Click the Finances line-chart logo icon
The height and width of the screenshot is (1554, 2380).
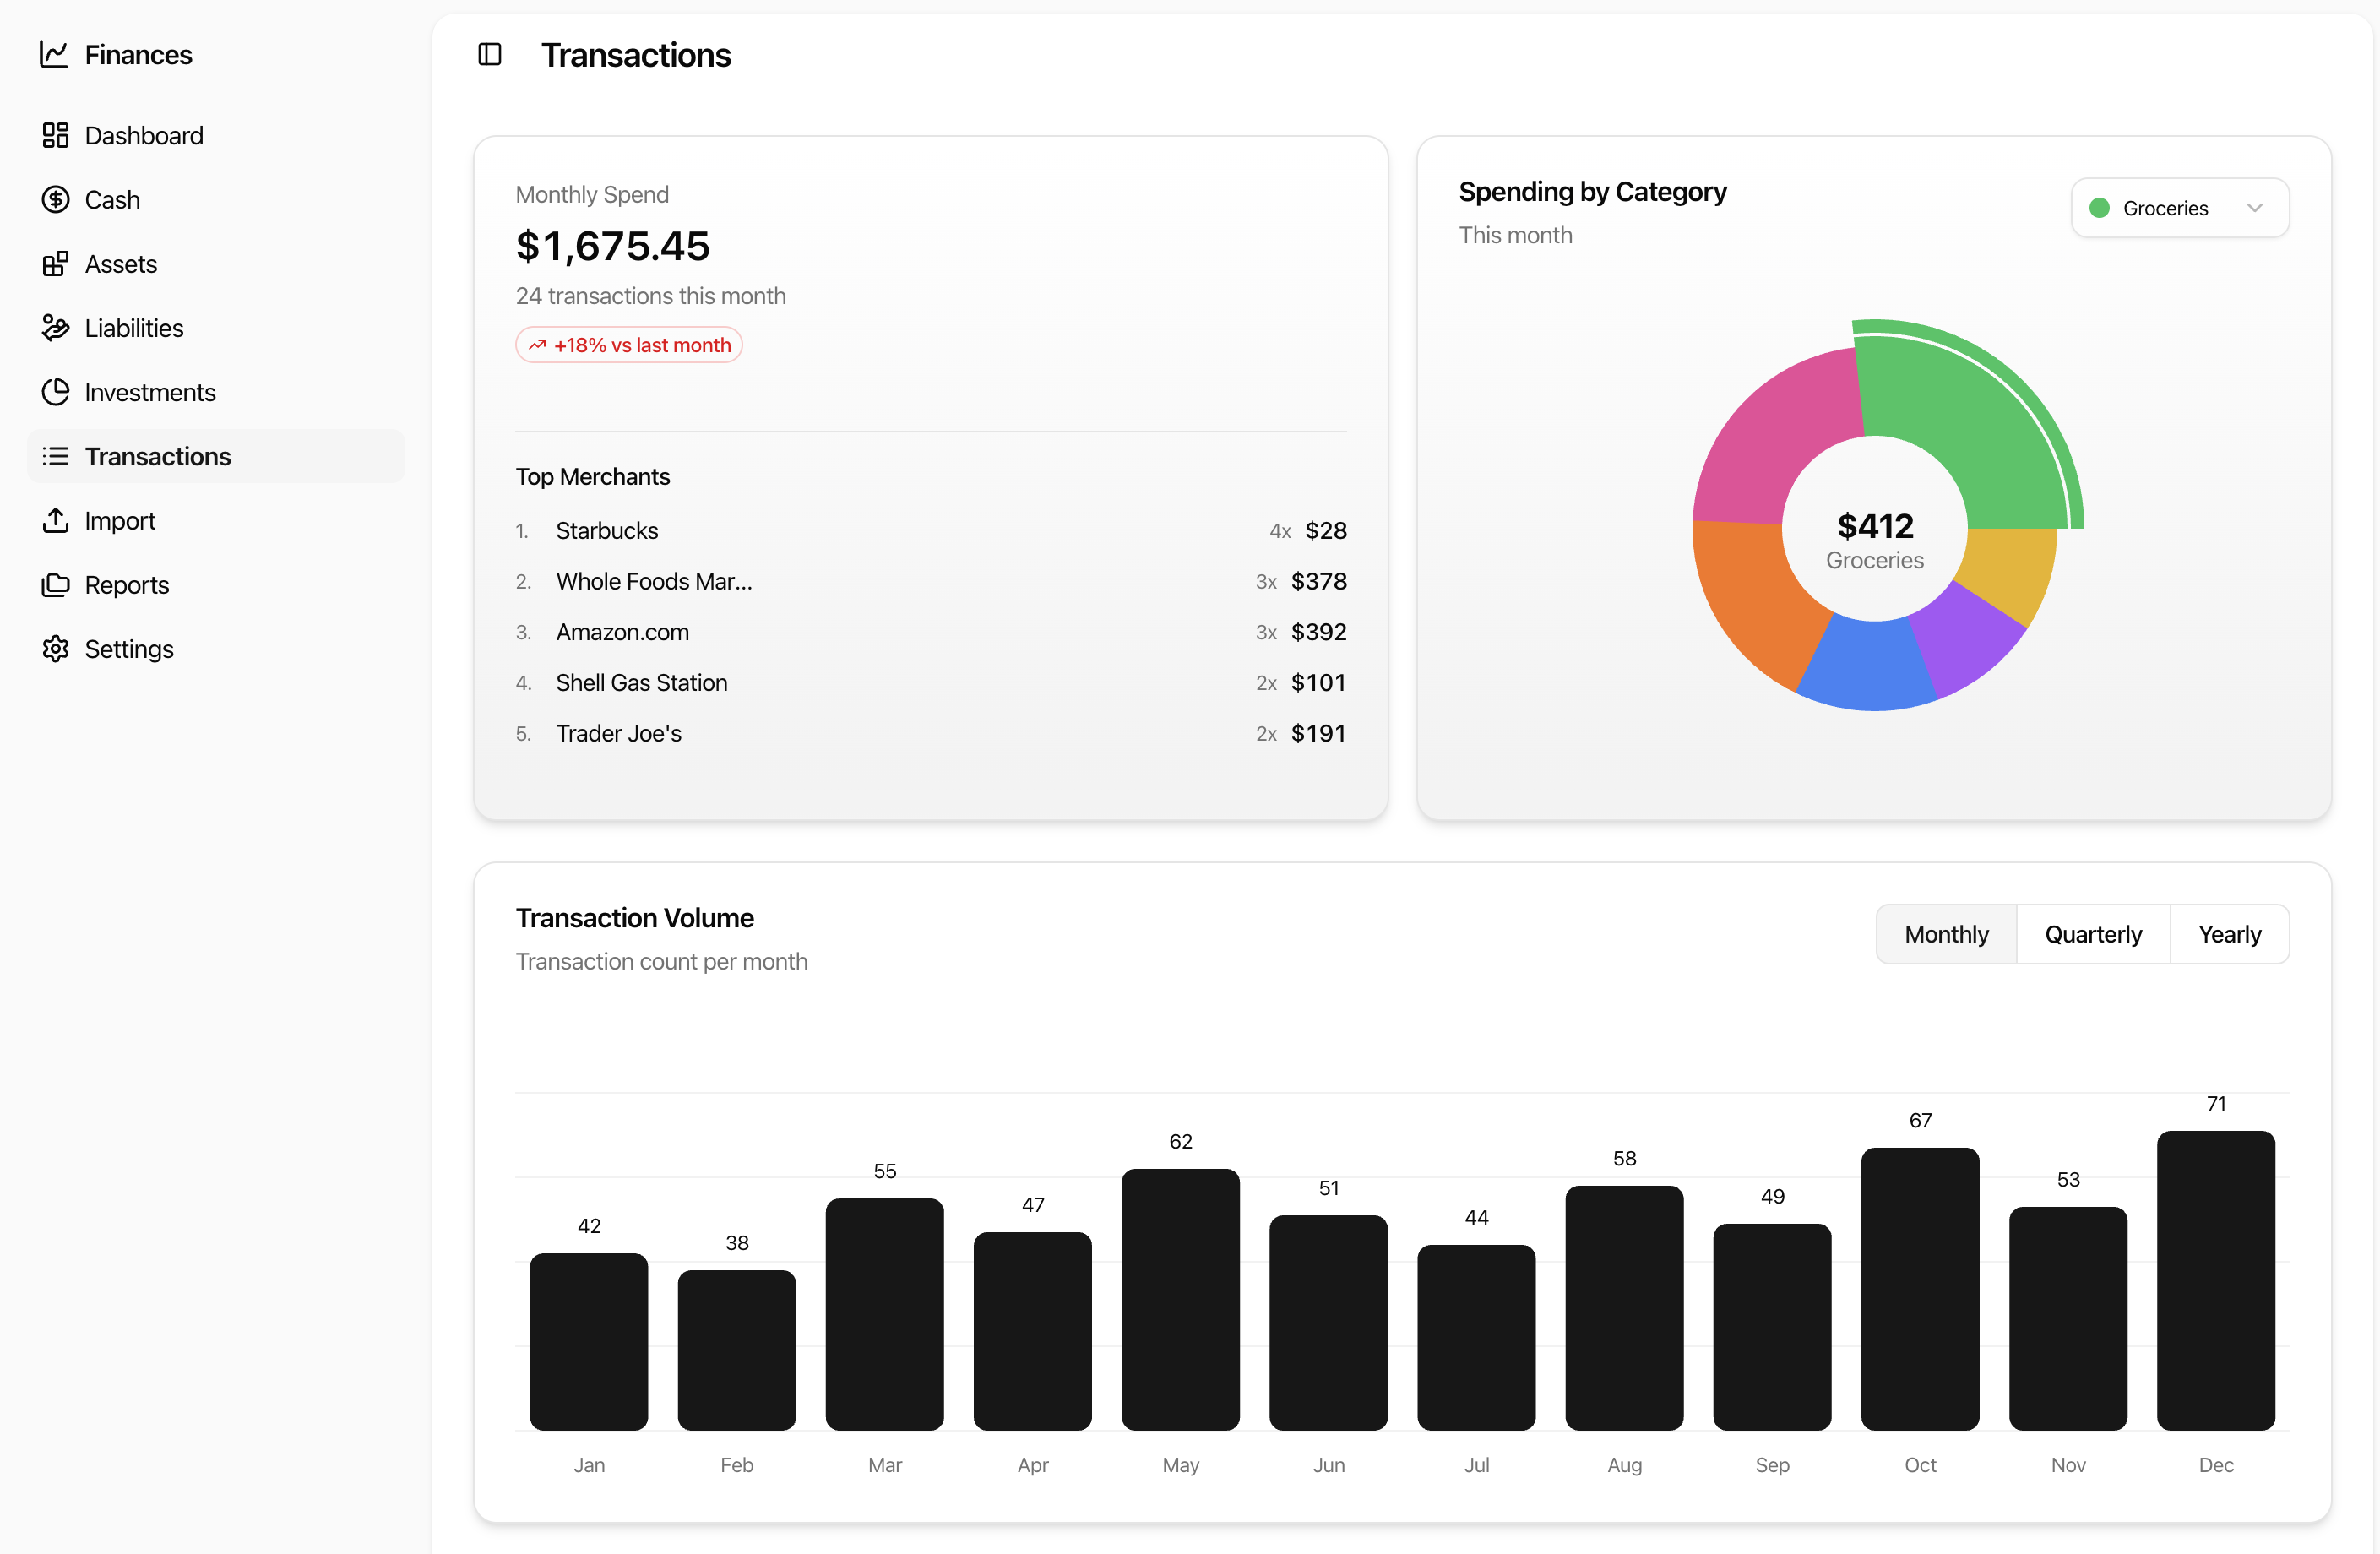(55, 55)
